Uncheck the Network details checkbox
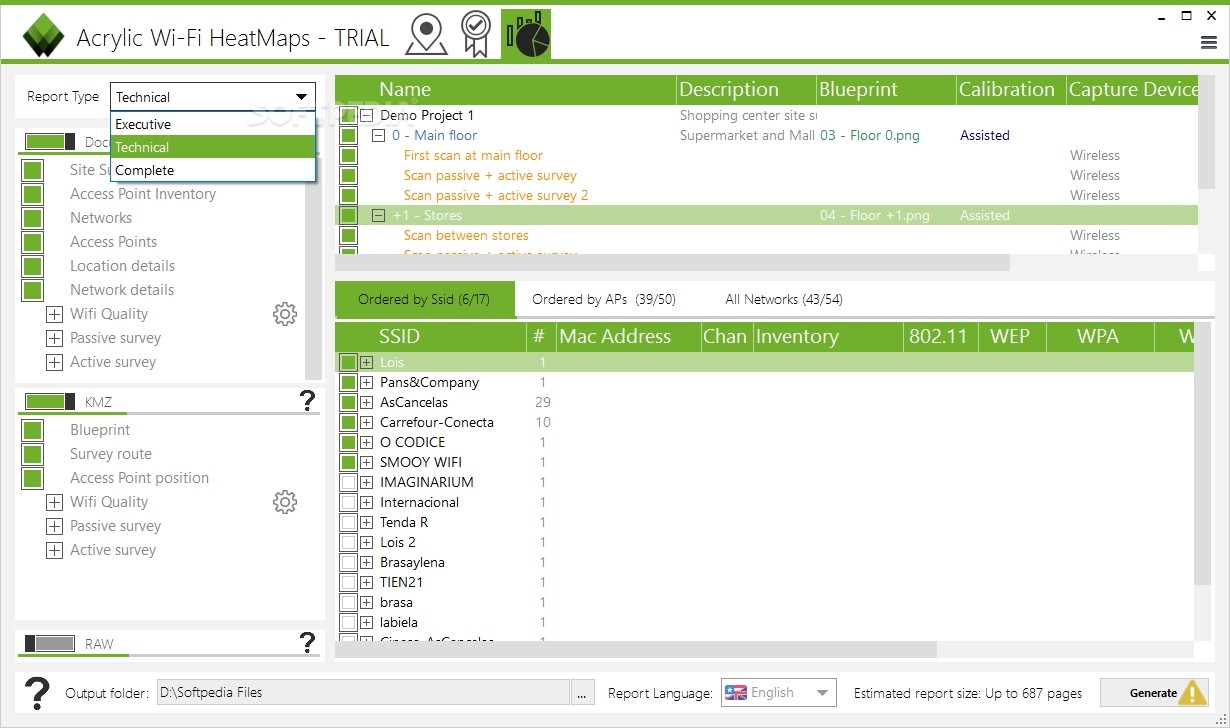 click(x=33, y=290)
